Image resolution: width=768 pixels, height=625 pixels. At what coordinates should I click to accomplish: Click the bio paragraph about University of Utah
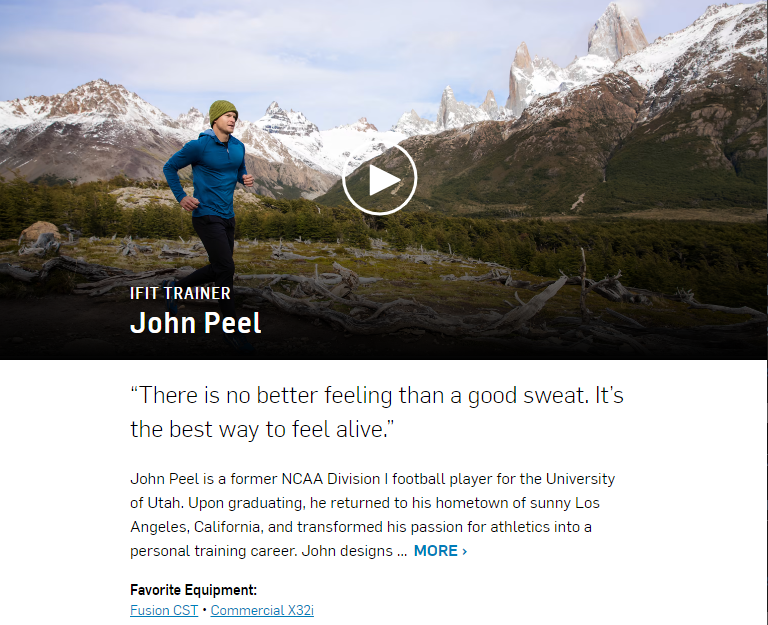(373, 514)
